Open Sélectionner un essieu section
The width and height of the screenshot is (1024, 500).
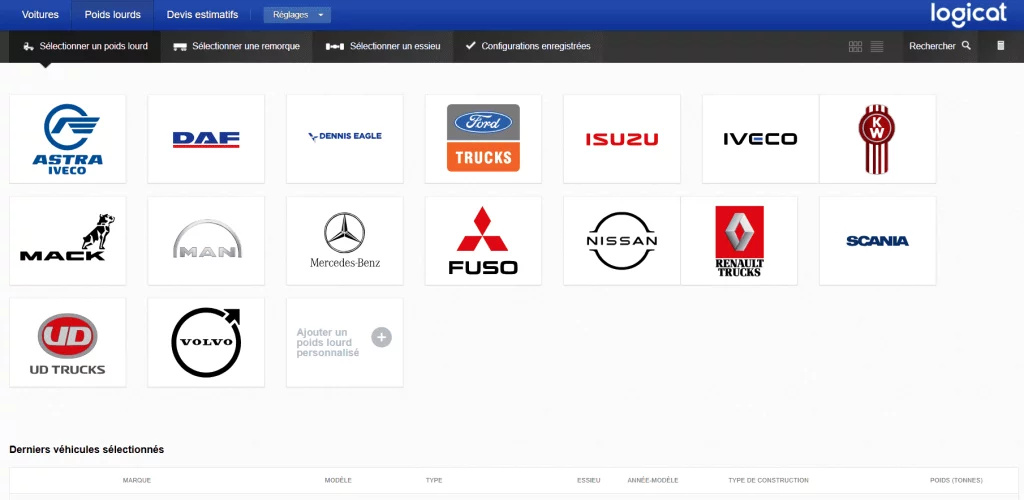383,46
